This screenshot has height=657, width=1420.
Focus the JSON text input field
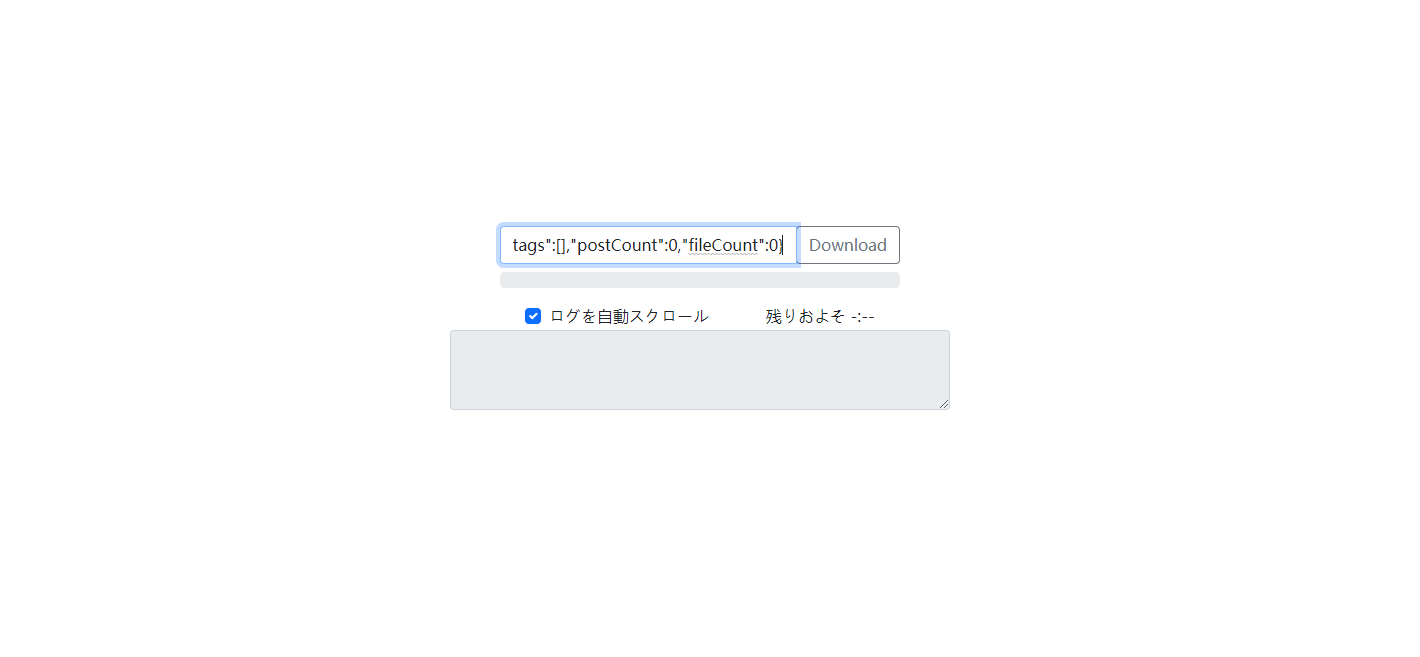pos(648,245)
